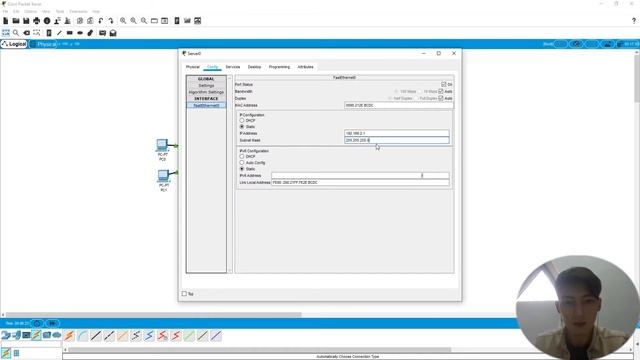Choose the Inspect magnifier tool
The width and height of the screenshot is (640, 360).
click(16, 33)
